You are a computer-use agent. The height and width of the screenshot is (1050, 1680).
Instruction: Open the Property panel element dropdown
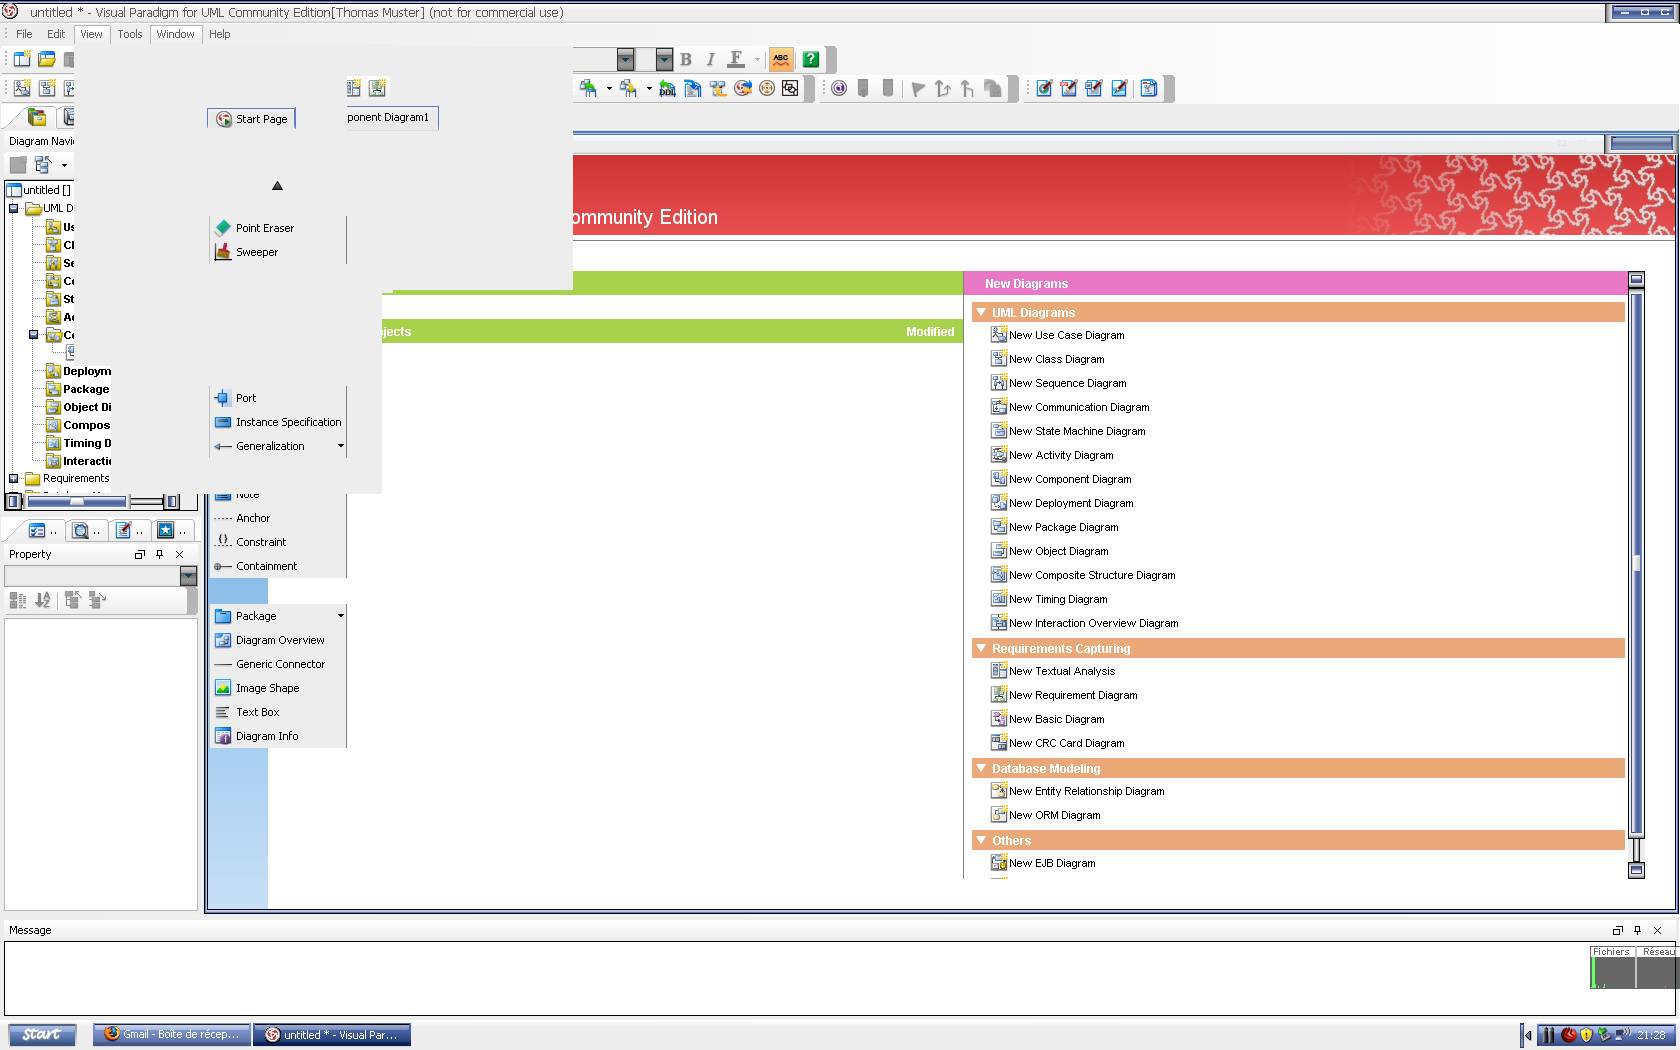coord(188,576)
